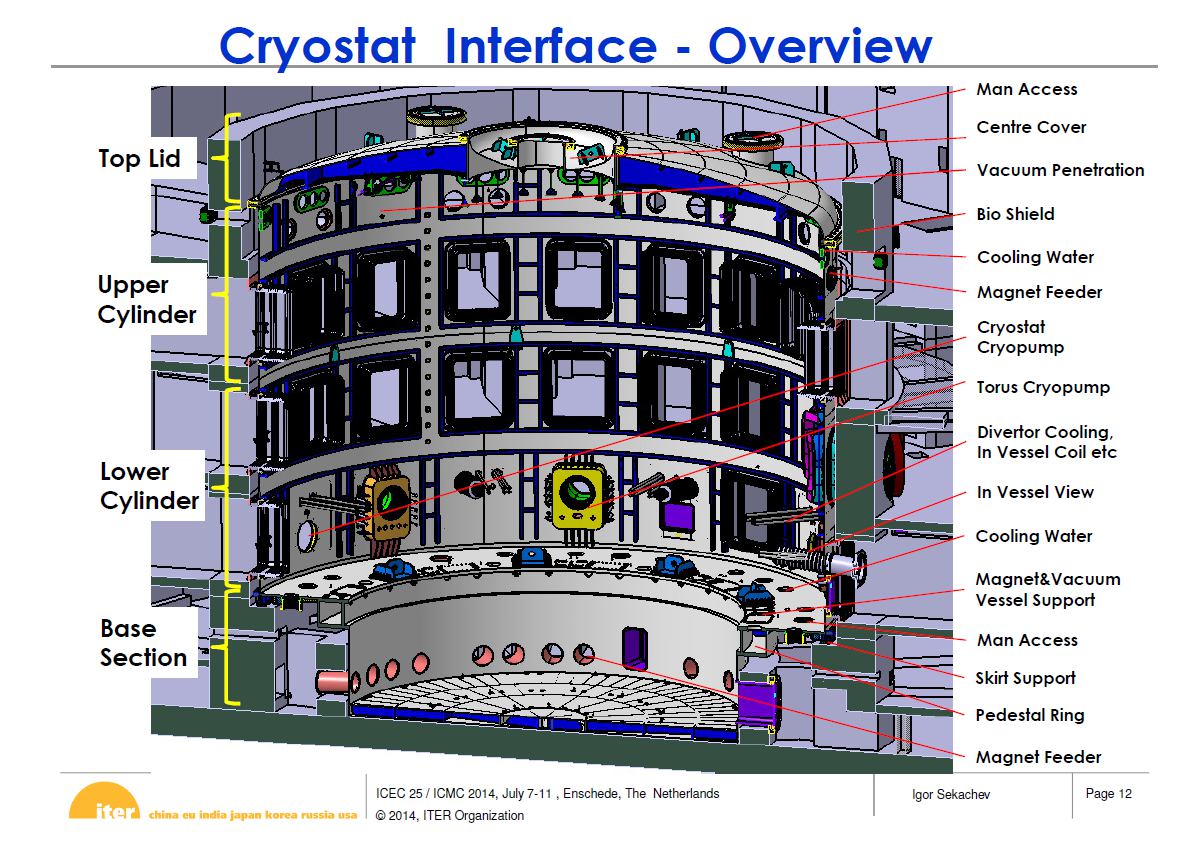Click the 'In Vessel View' label

(1035, 492)
